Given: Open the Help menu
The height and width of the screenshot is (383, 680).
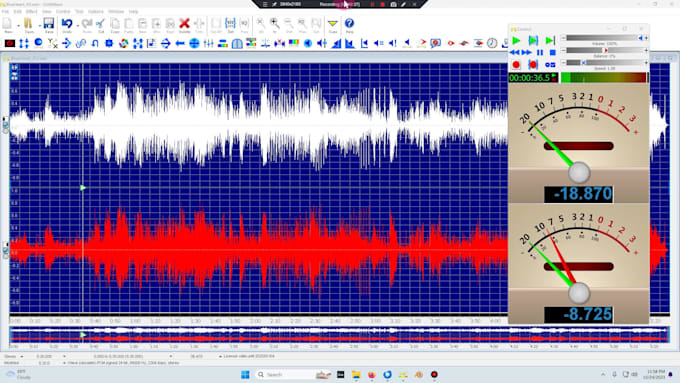Looking at the screenshot, I should coord(134,11).
